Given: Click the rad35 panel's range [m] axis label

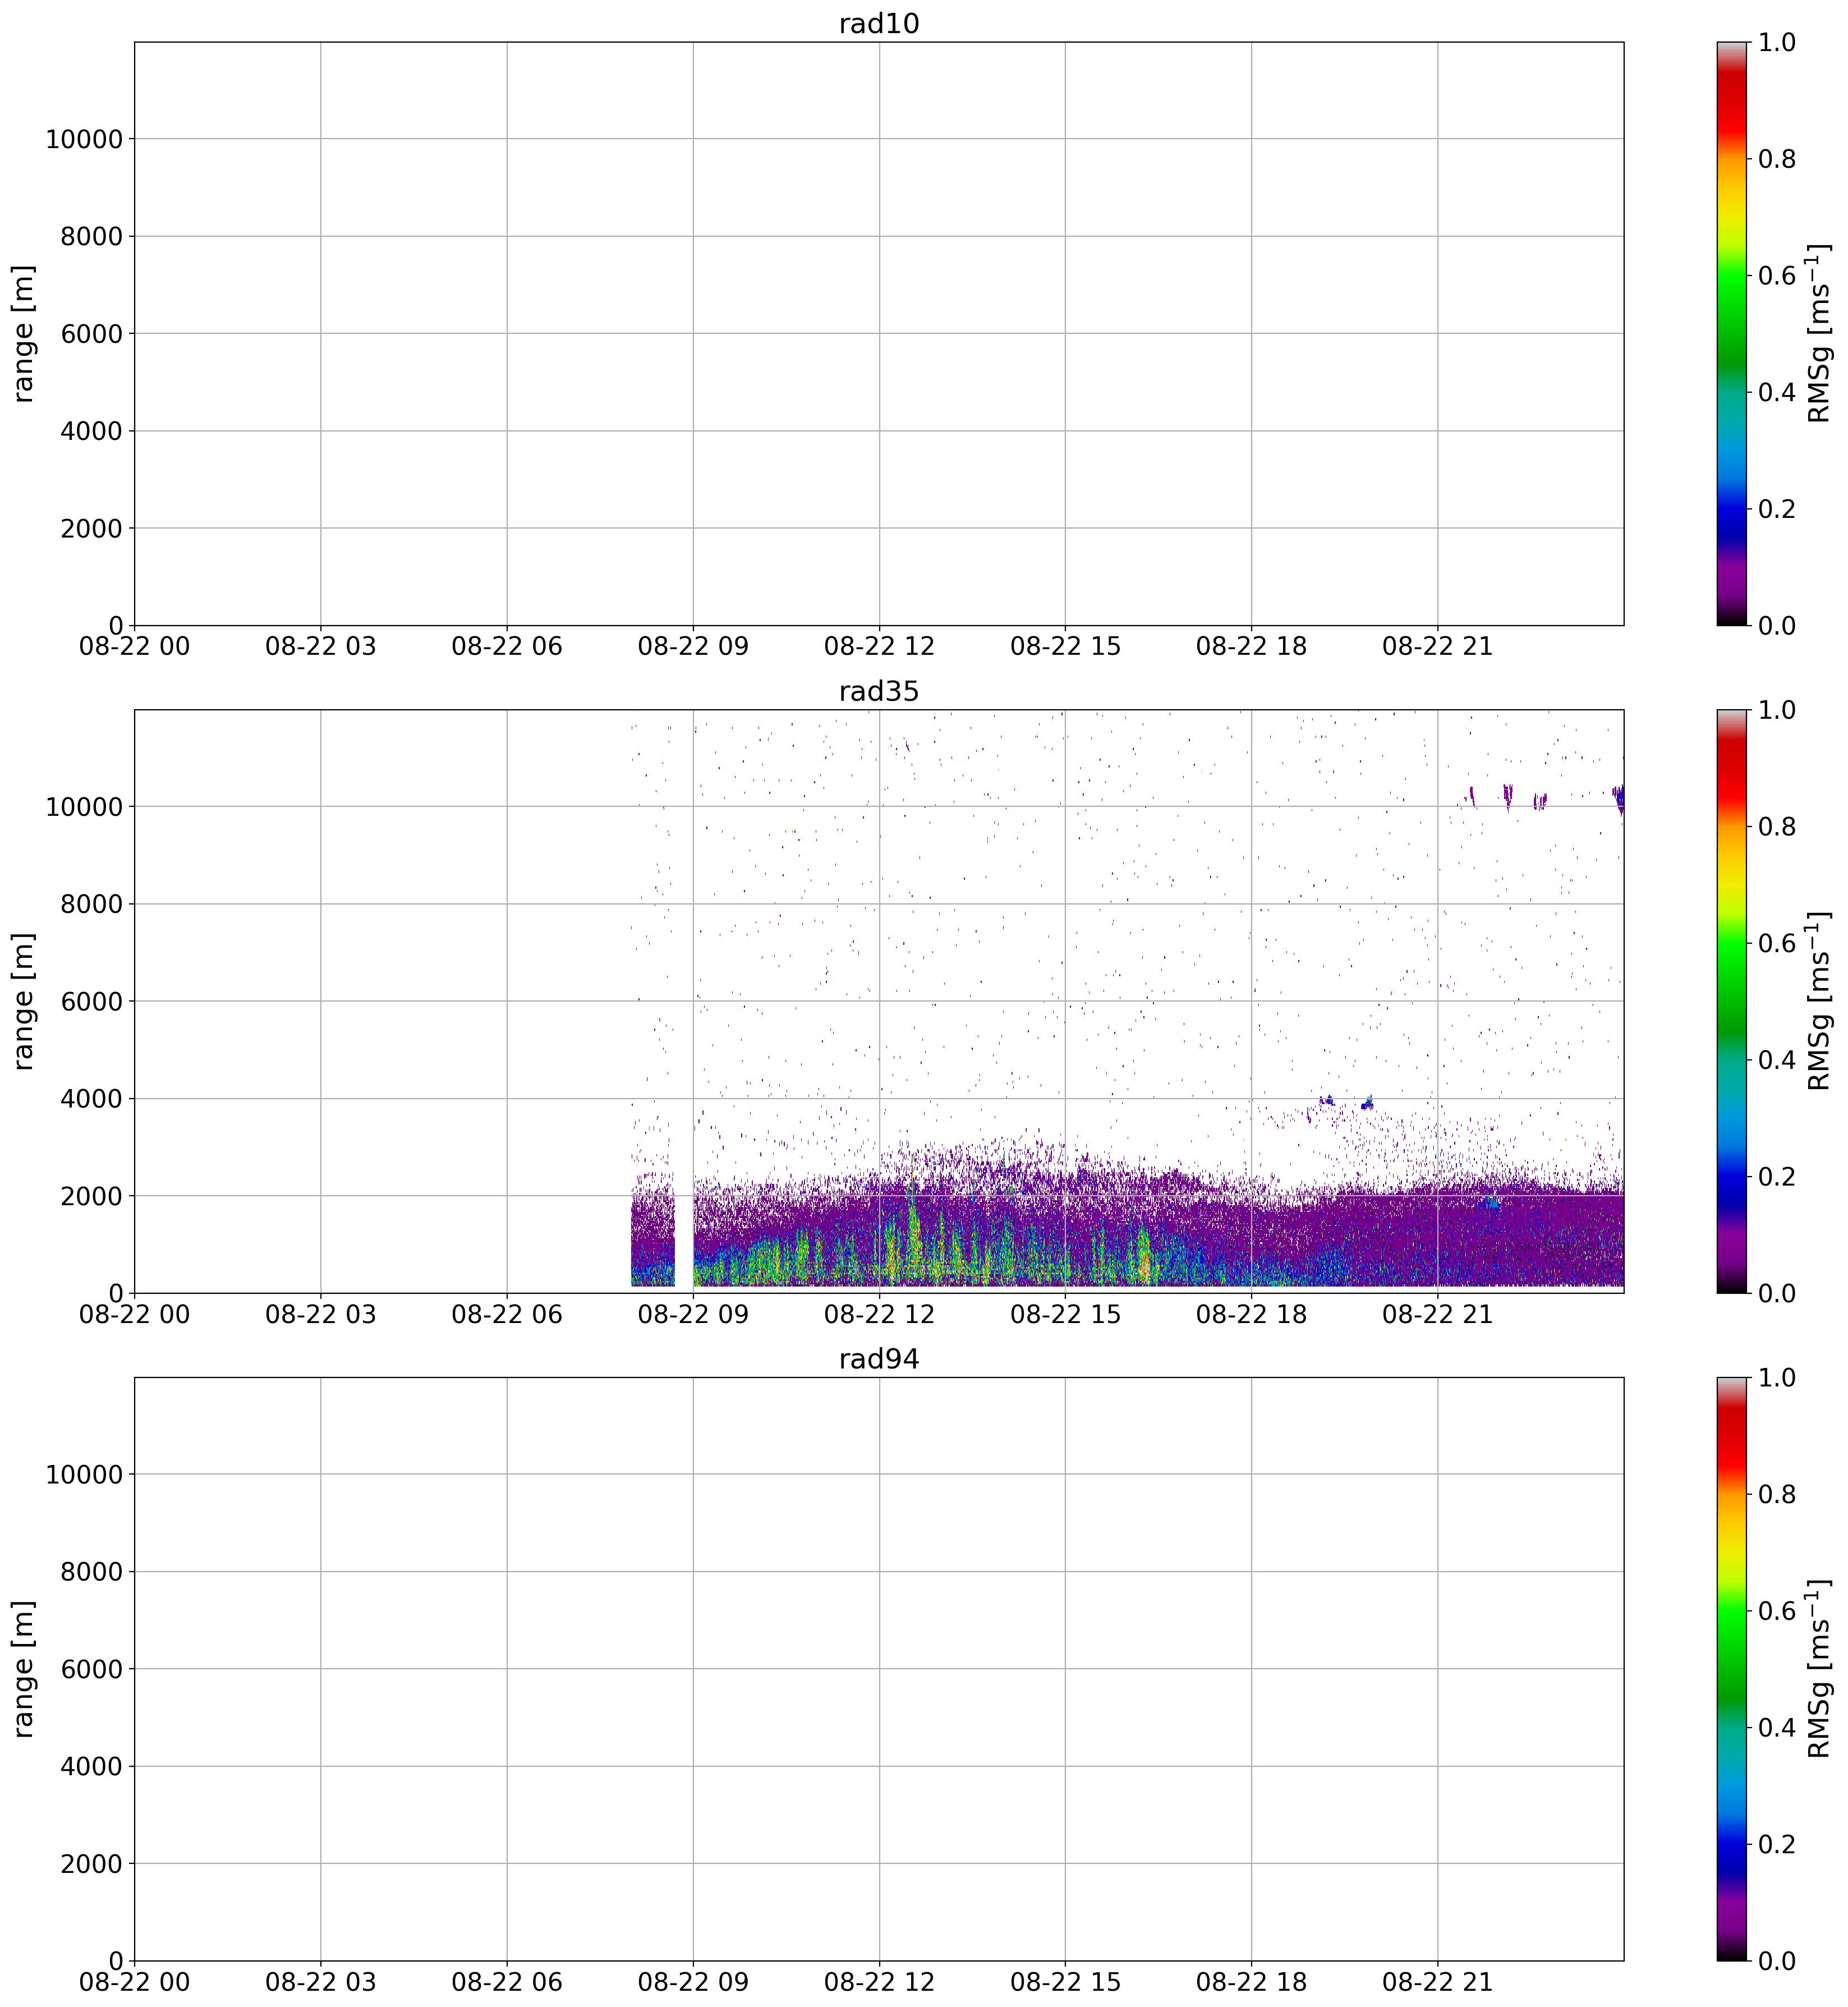Looking at the screenshot, I should [x=24, y=1001].
